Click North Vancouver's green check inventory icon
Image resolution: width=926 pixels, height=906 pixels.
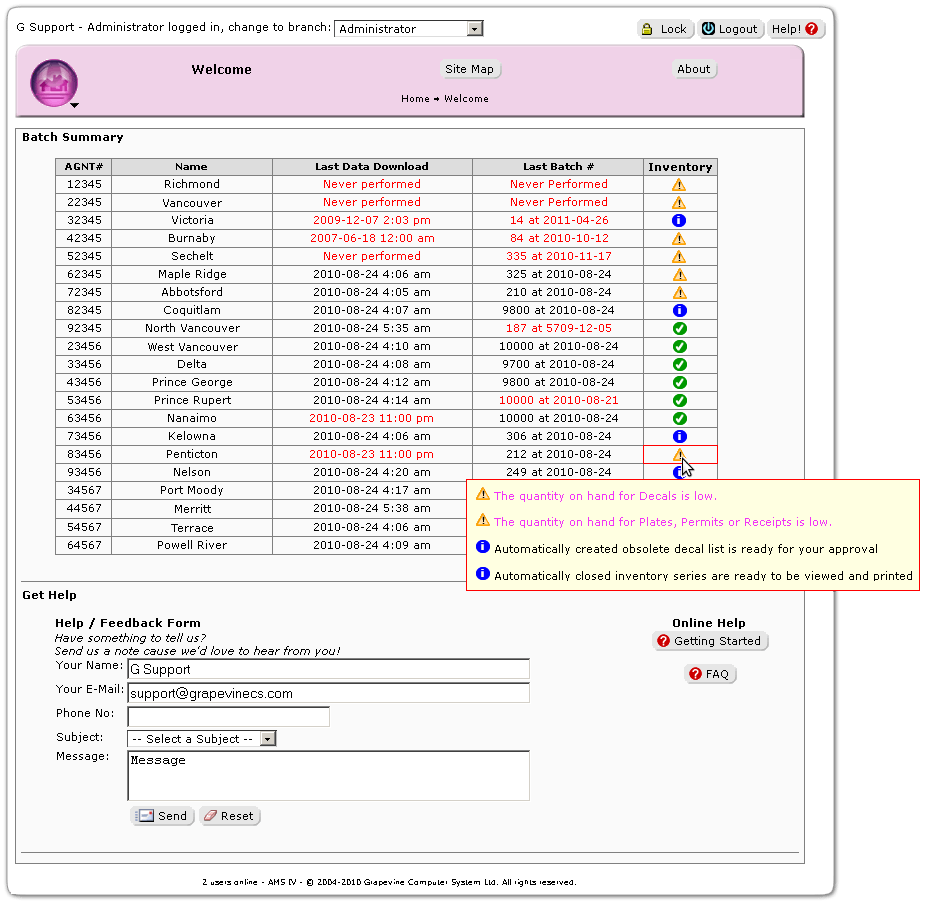(679, 329)
